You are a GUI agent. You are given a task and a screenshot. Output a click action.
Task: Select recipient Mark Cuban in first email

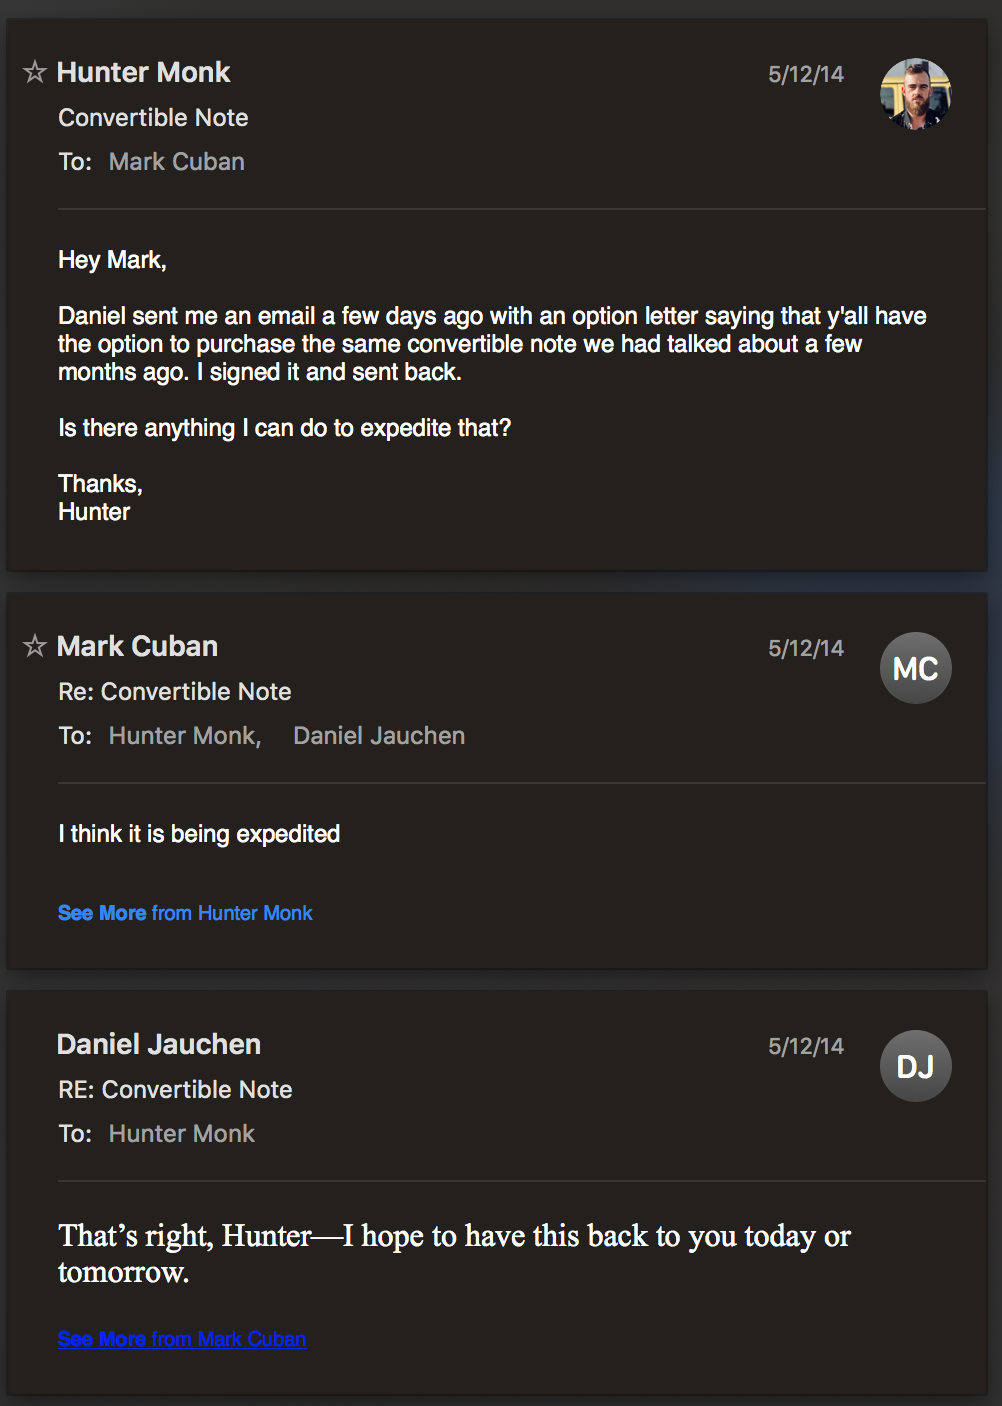[x=177, y=162]
